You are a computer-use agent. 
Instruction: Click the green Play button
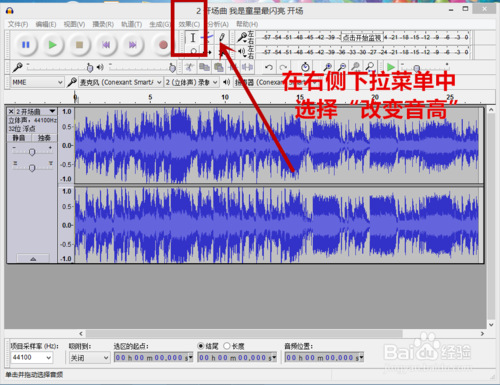52,45
